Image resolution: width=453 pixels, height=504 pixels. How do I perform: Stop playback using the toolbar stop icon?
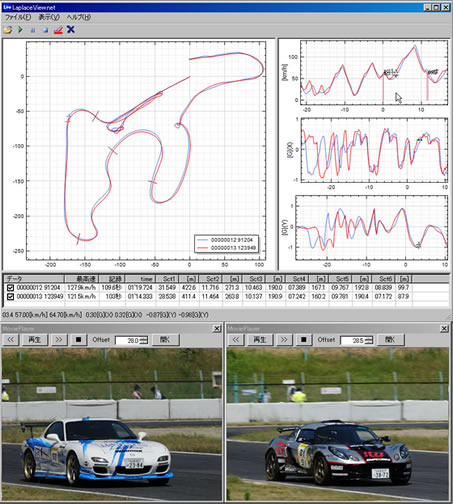[x=45, y=30]
